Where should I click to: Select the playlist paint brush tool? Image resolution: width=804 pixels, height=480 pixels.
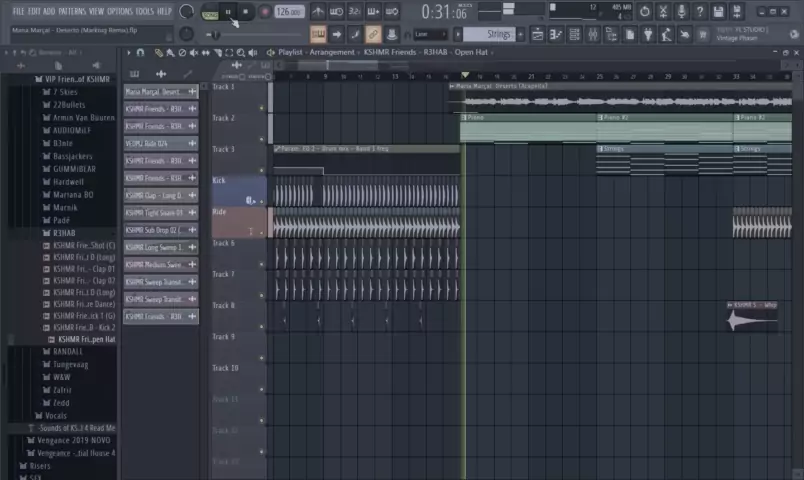coord(170,52)
